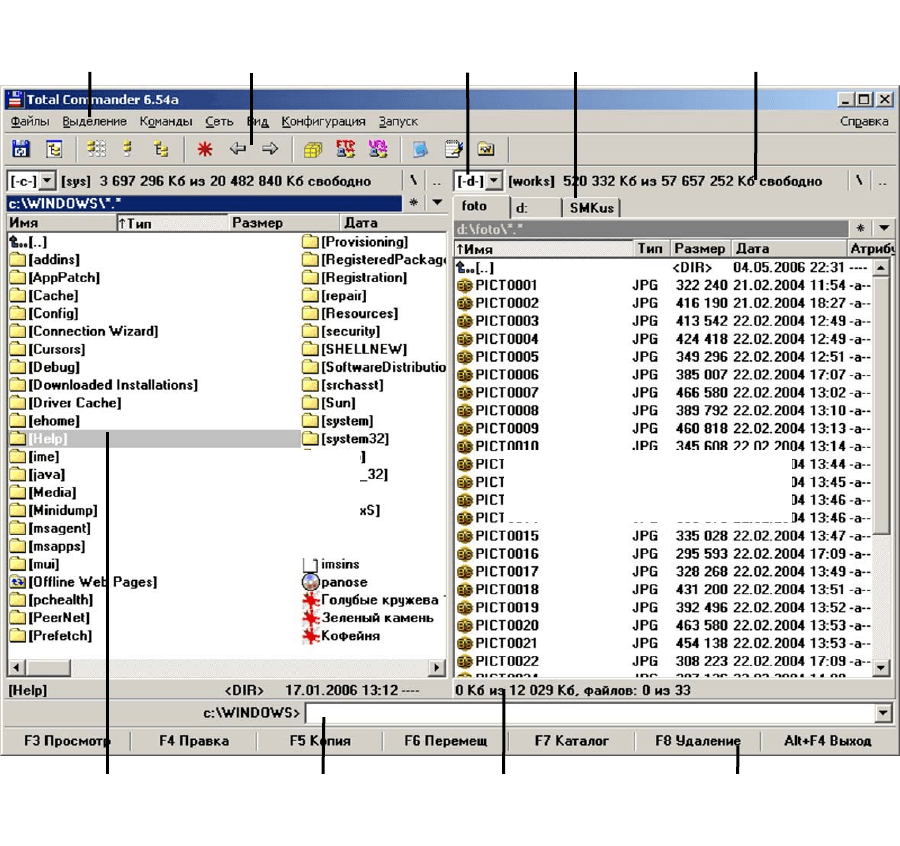Switch to the d: tab
This screenshot has width=900, height=846.
pos(536,208)
